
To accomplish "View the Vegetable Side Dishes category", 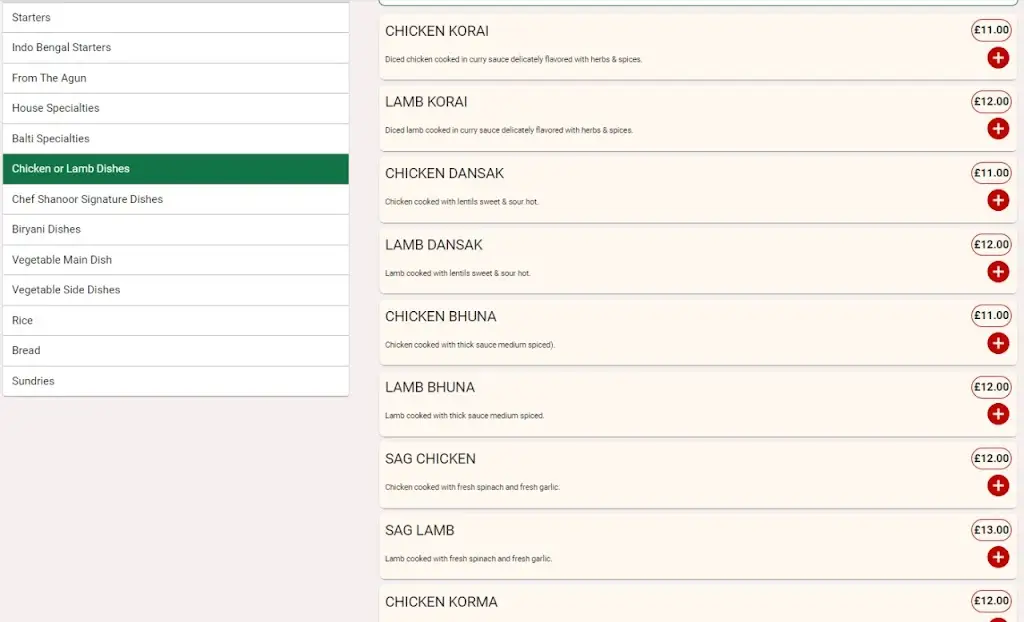I will 175,290.
